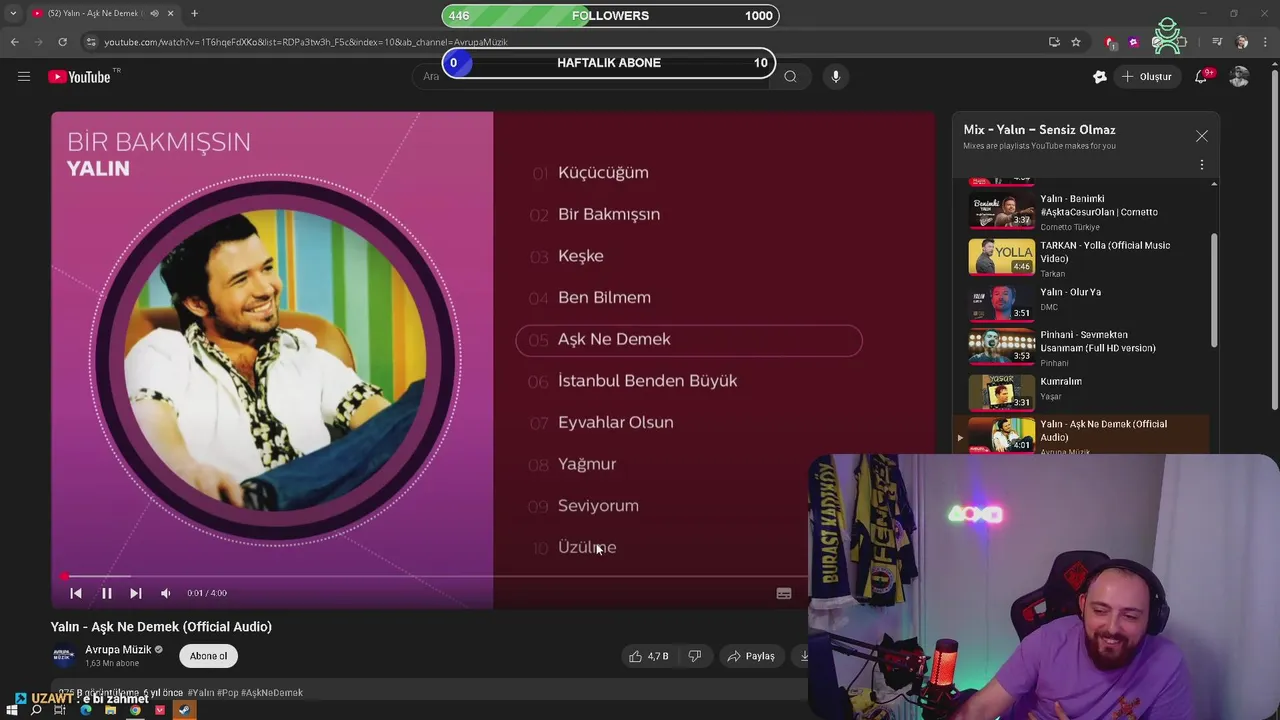Open the Mix playlist three-dot options menu
This screenshot has height=720, width=1280.
click(1202, 165)
